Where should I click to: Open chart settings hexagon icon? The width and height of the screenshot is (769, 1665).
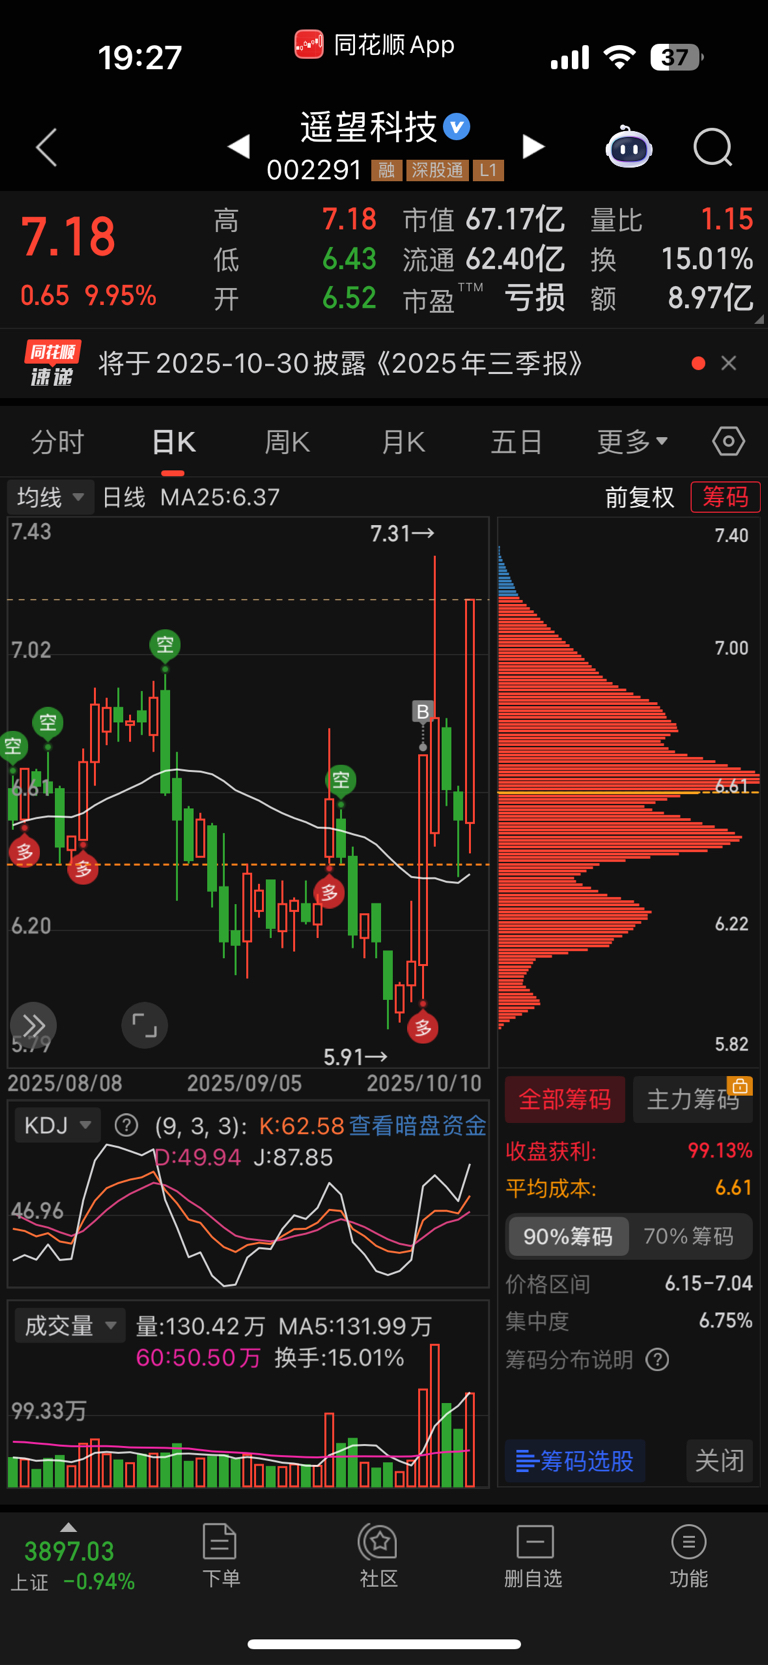(x=728, y=441)
